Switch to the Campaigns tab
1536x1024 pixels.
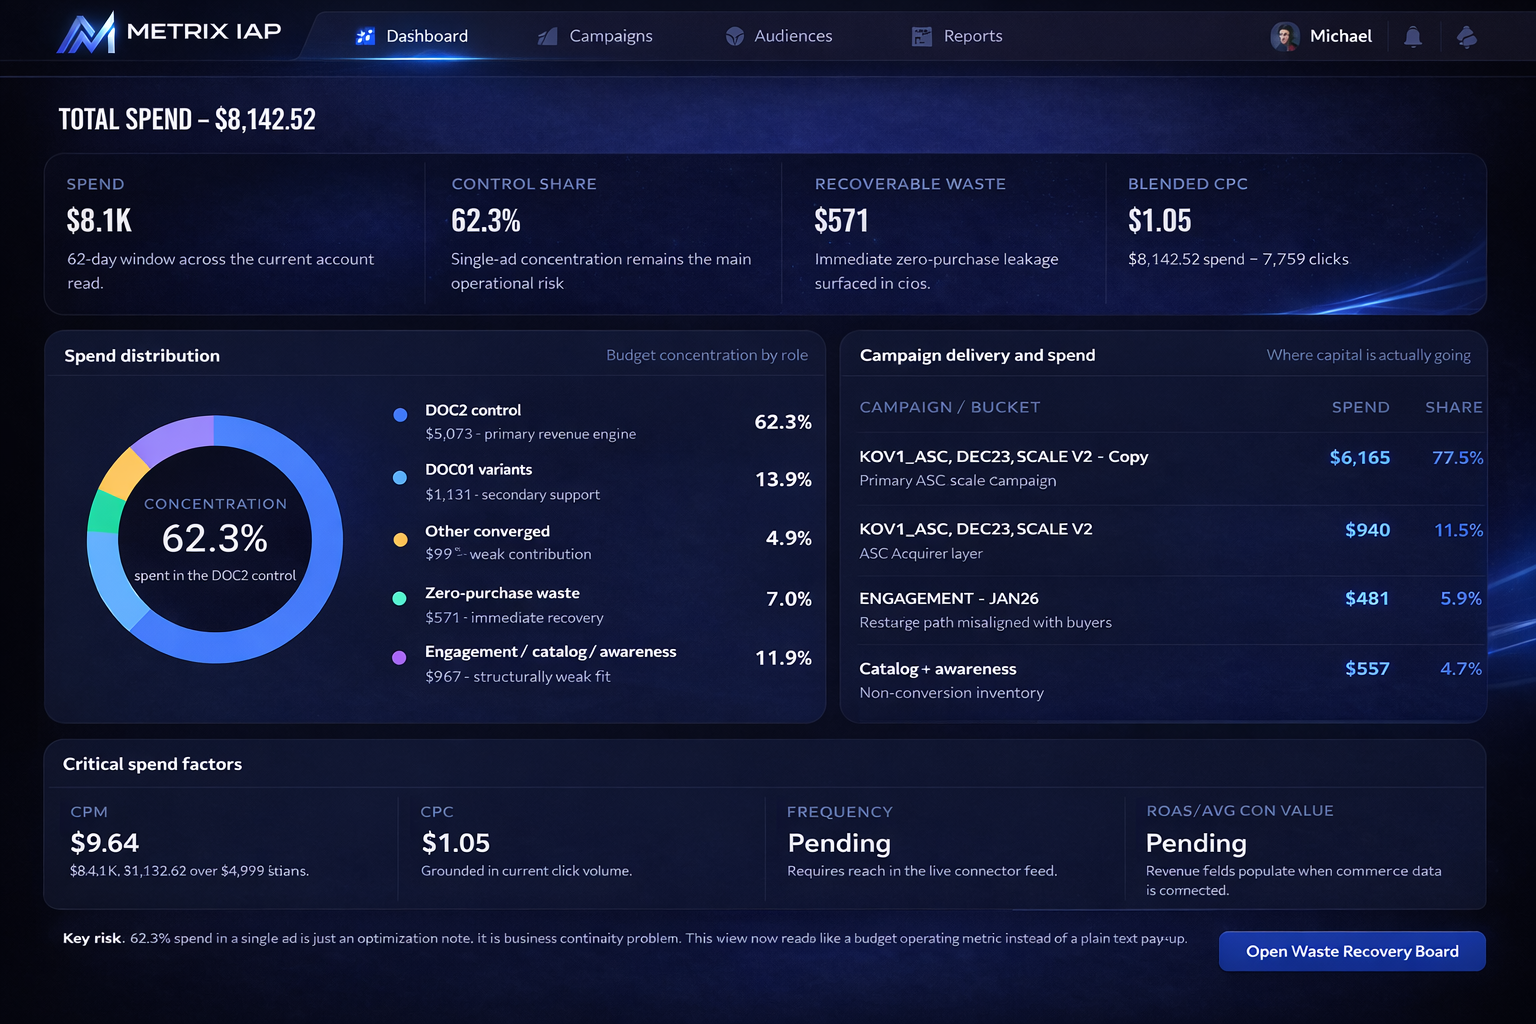pos(610,36)
